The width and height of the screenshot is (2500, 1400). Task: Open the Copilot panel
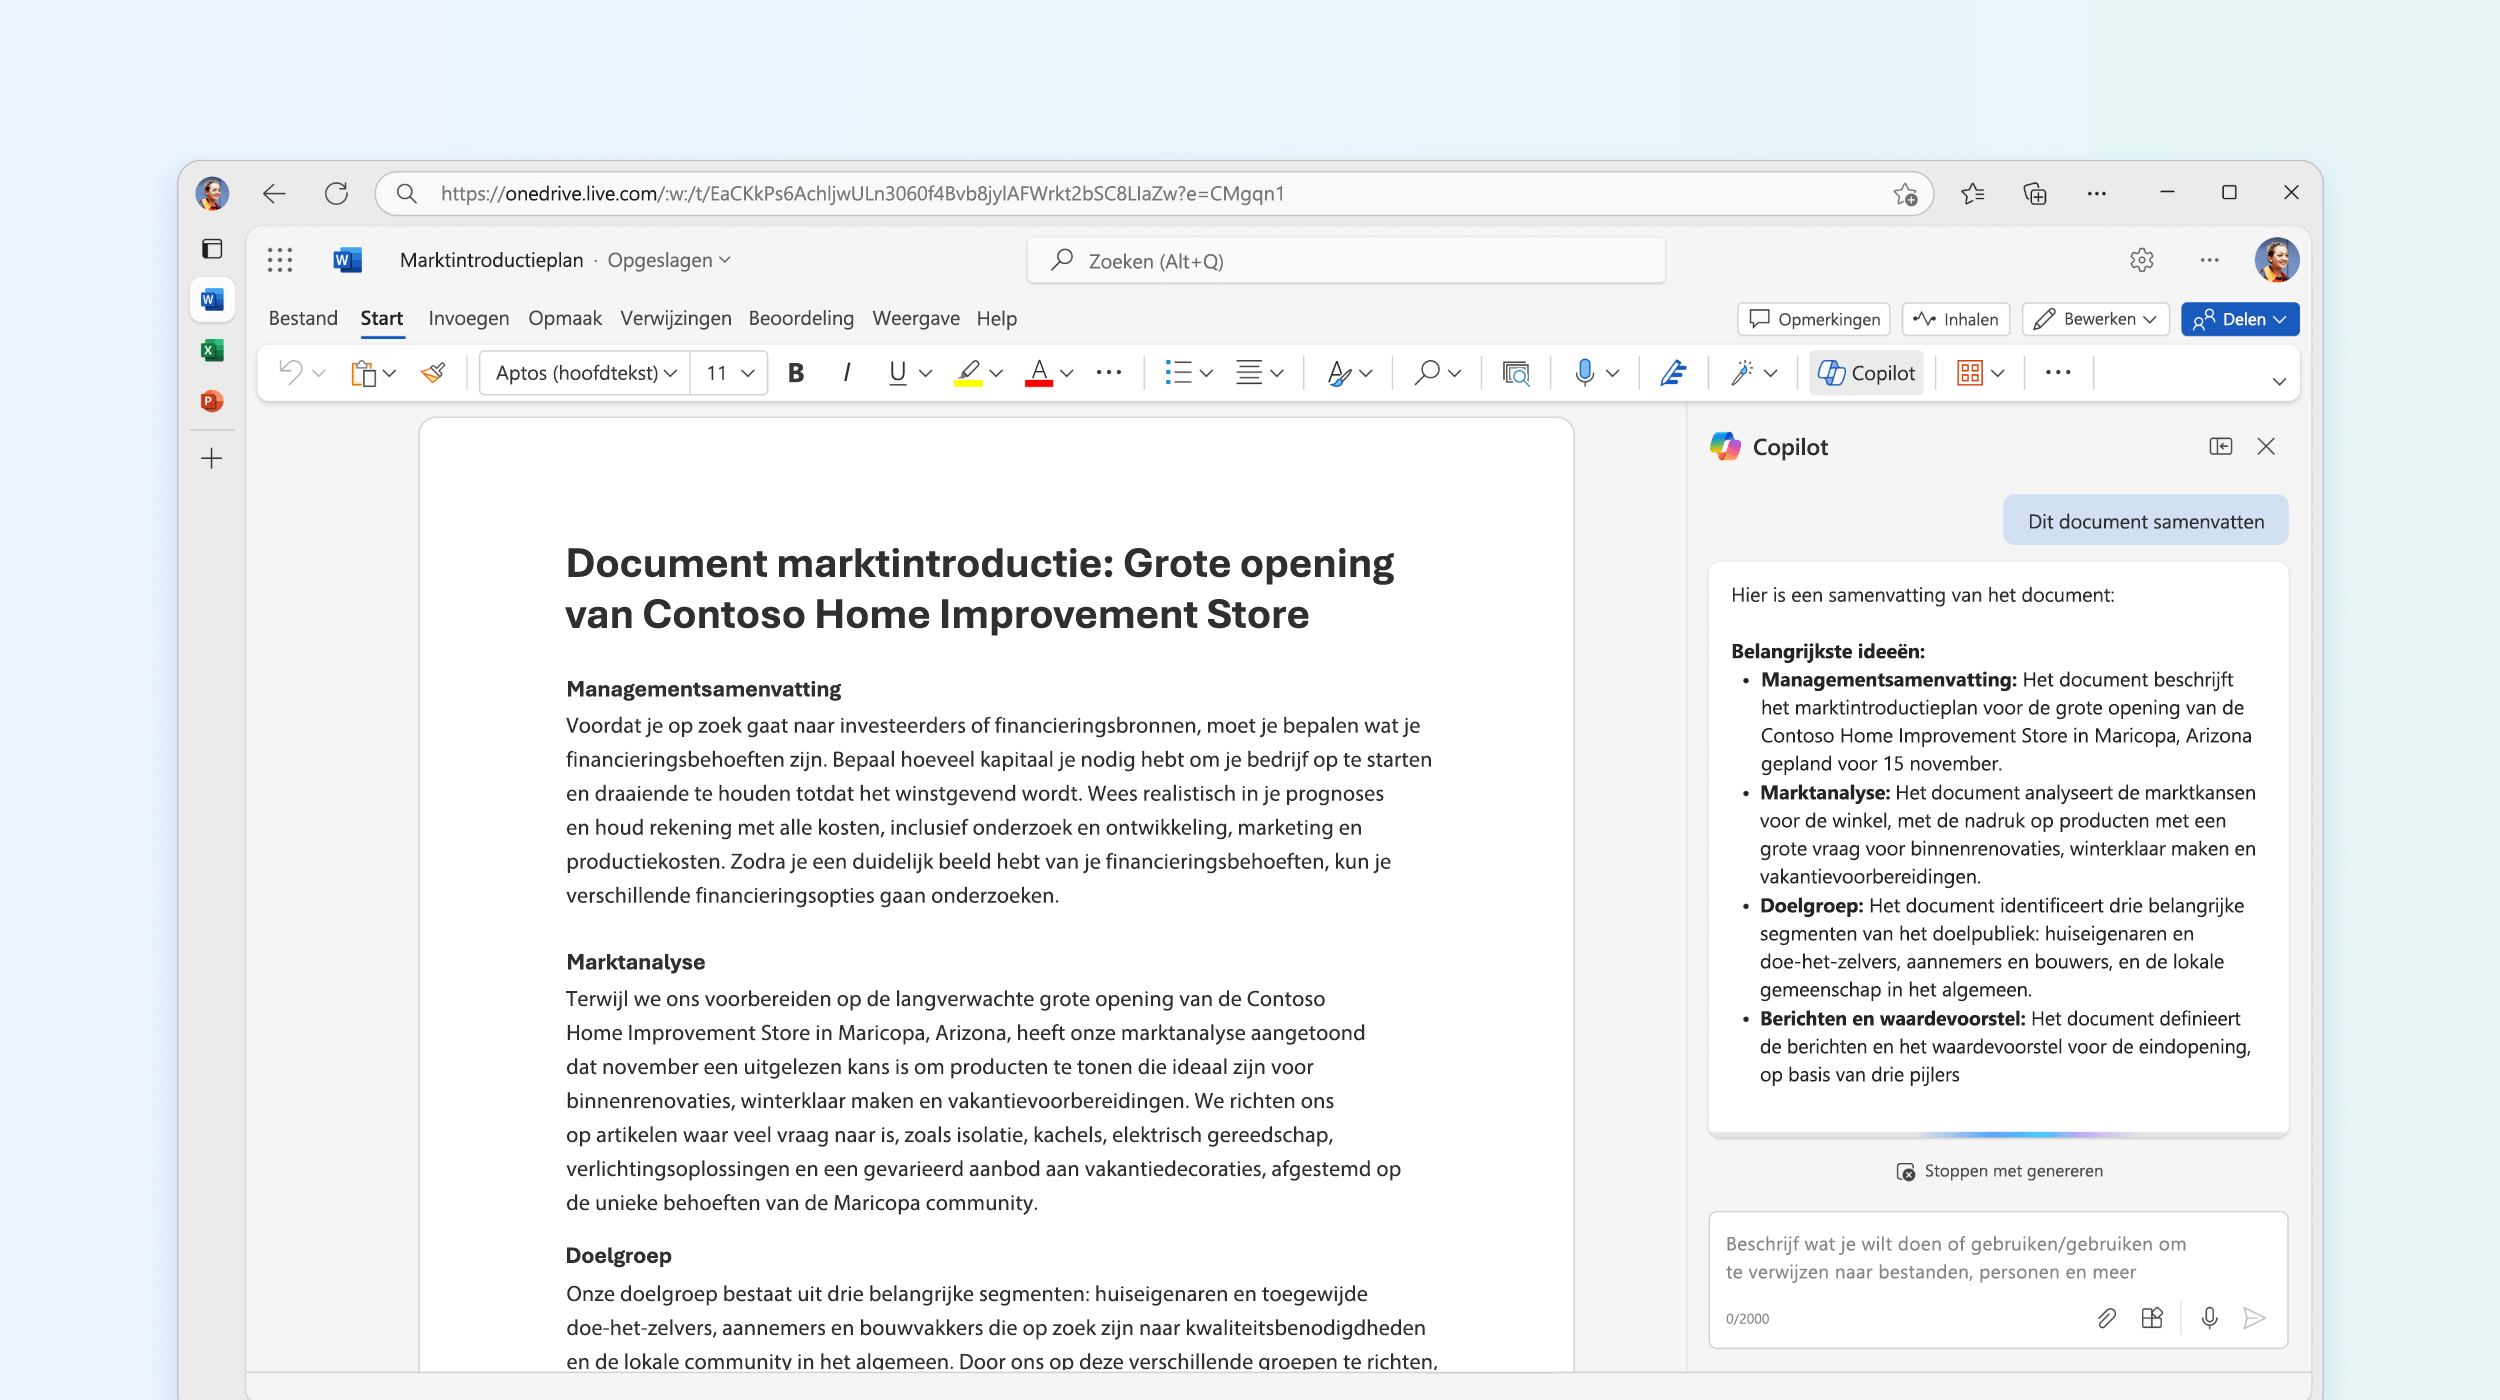pyautogui.click(x=1870, y=373)
